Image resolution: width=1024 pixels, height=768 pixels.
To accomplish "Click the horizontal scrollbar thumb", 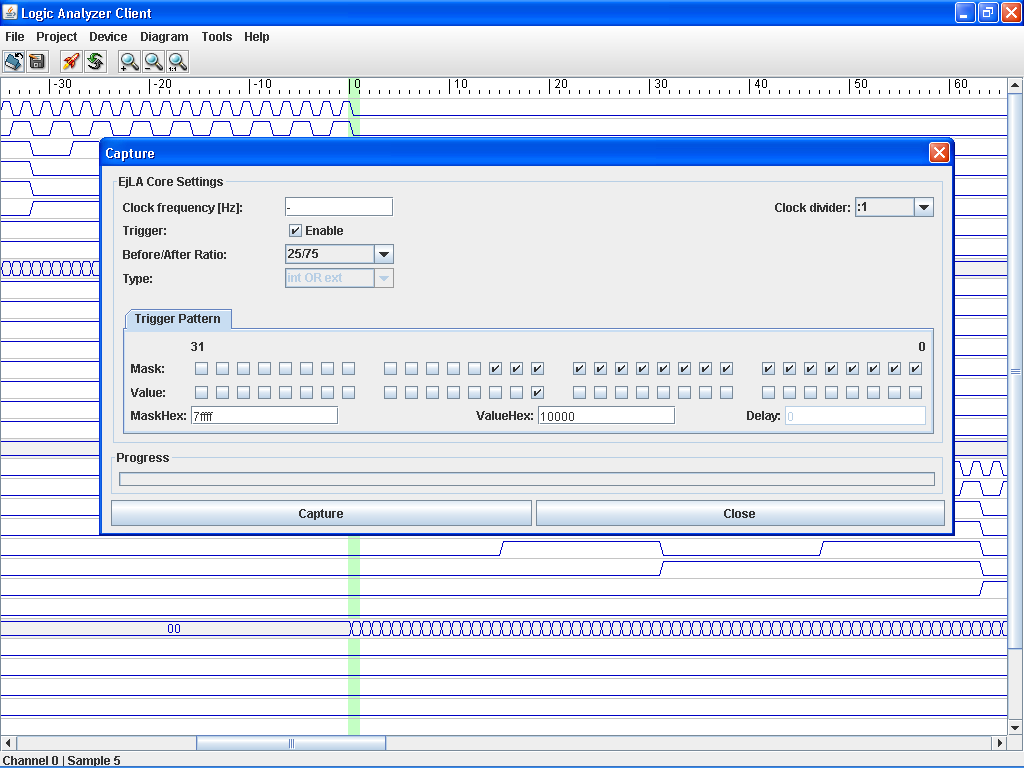I will 291,743.
